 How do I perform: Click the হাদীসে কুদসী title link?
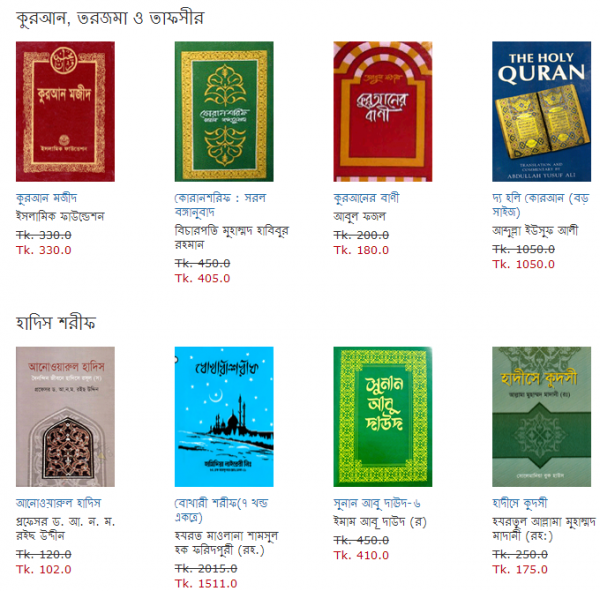pyautogui.click(x=520, y=503)
